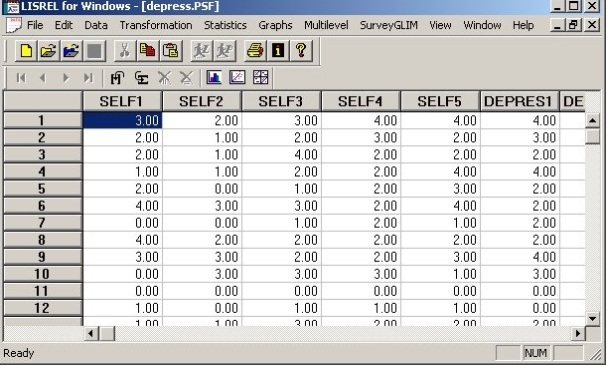Viewport: 609px width, 366px height.
Task: Click SELF2 cell in row 5
Action: tap(202, 189)
